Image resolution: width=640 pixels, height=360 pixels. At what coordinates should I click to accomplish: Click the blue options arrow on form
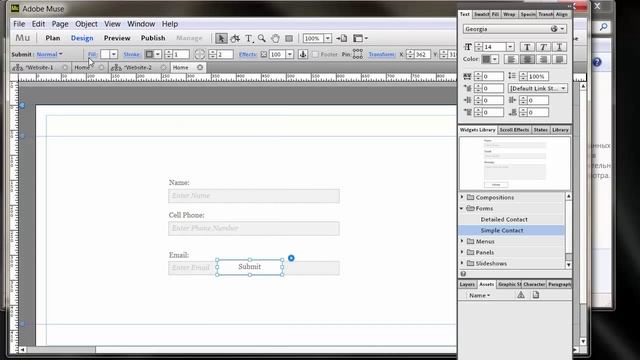[x=291, y=258]
